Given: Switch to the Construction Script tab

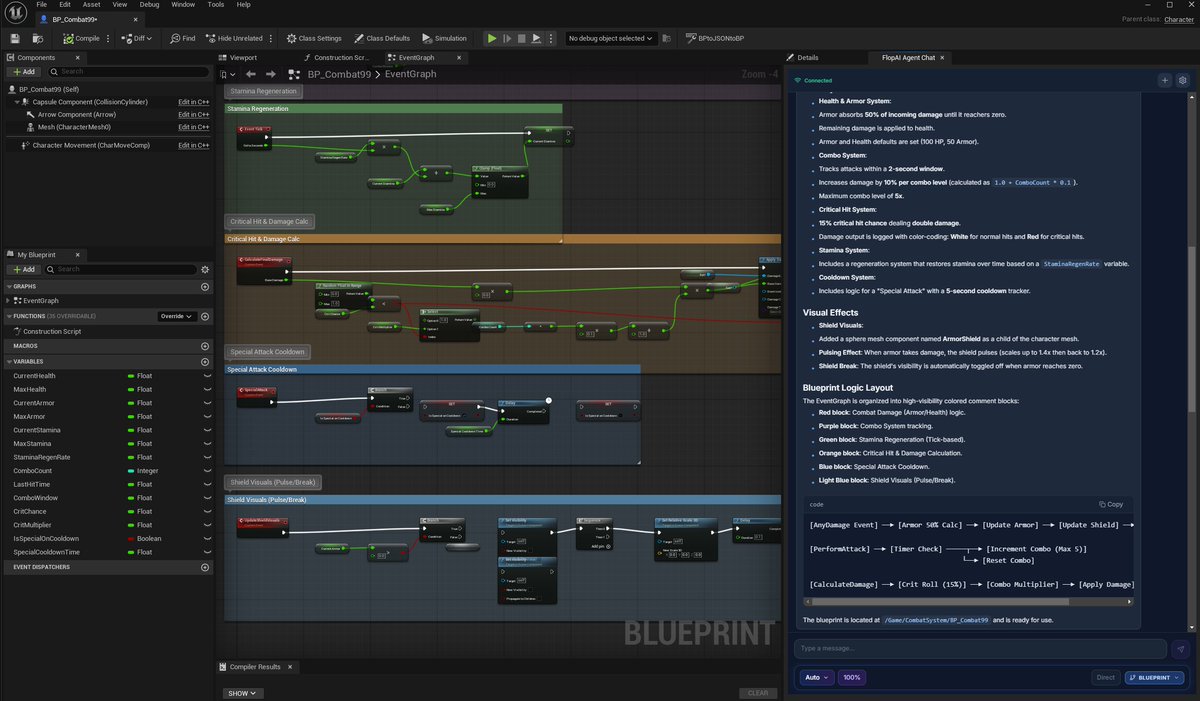Looking at the screenshot, I should [x=335, y=58].
